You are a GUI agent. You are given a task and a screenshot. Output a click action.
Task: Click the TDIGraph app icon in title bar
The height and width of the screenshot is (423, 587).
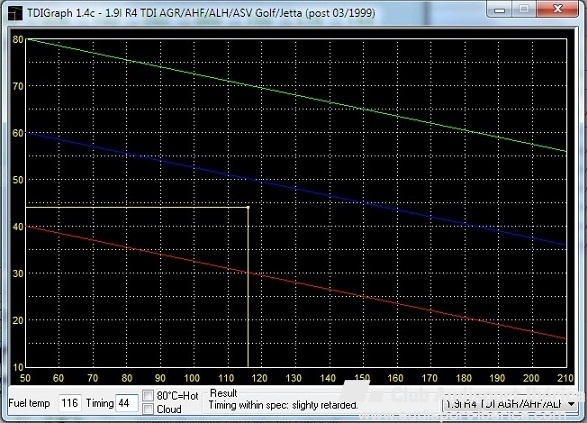pos(15,13)
